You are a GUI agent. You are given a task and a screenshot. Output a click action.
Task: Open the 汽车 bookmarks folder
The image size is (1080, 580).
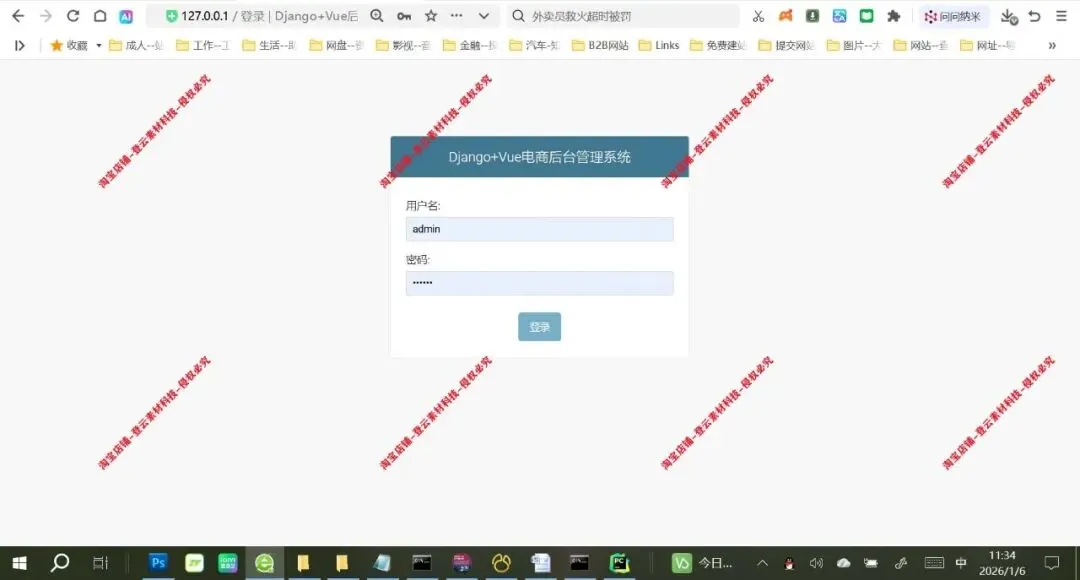[x=534, y=45]
